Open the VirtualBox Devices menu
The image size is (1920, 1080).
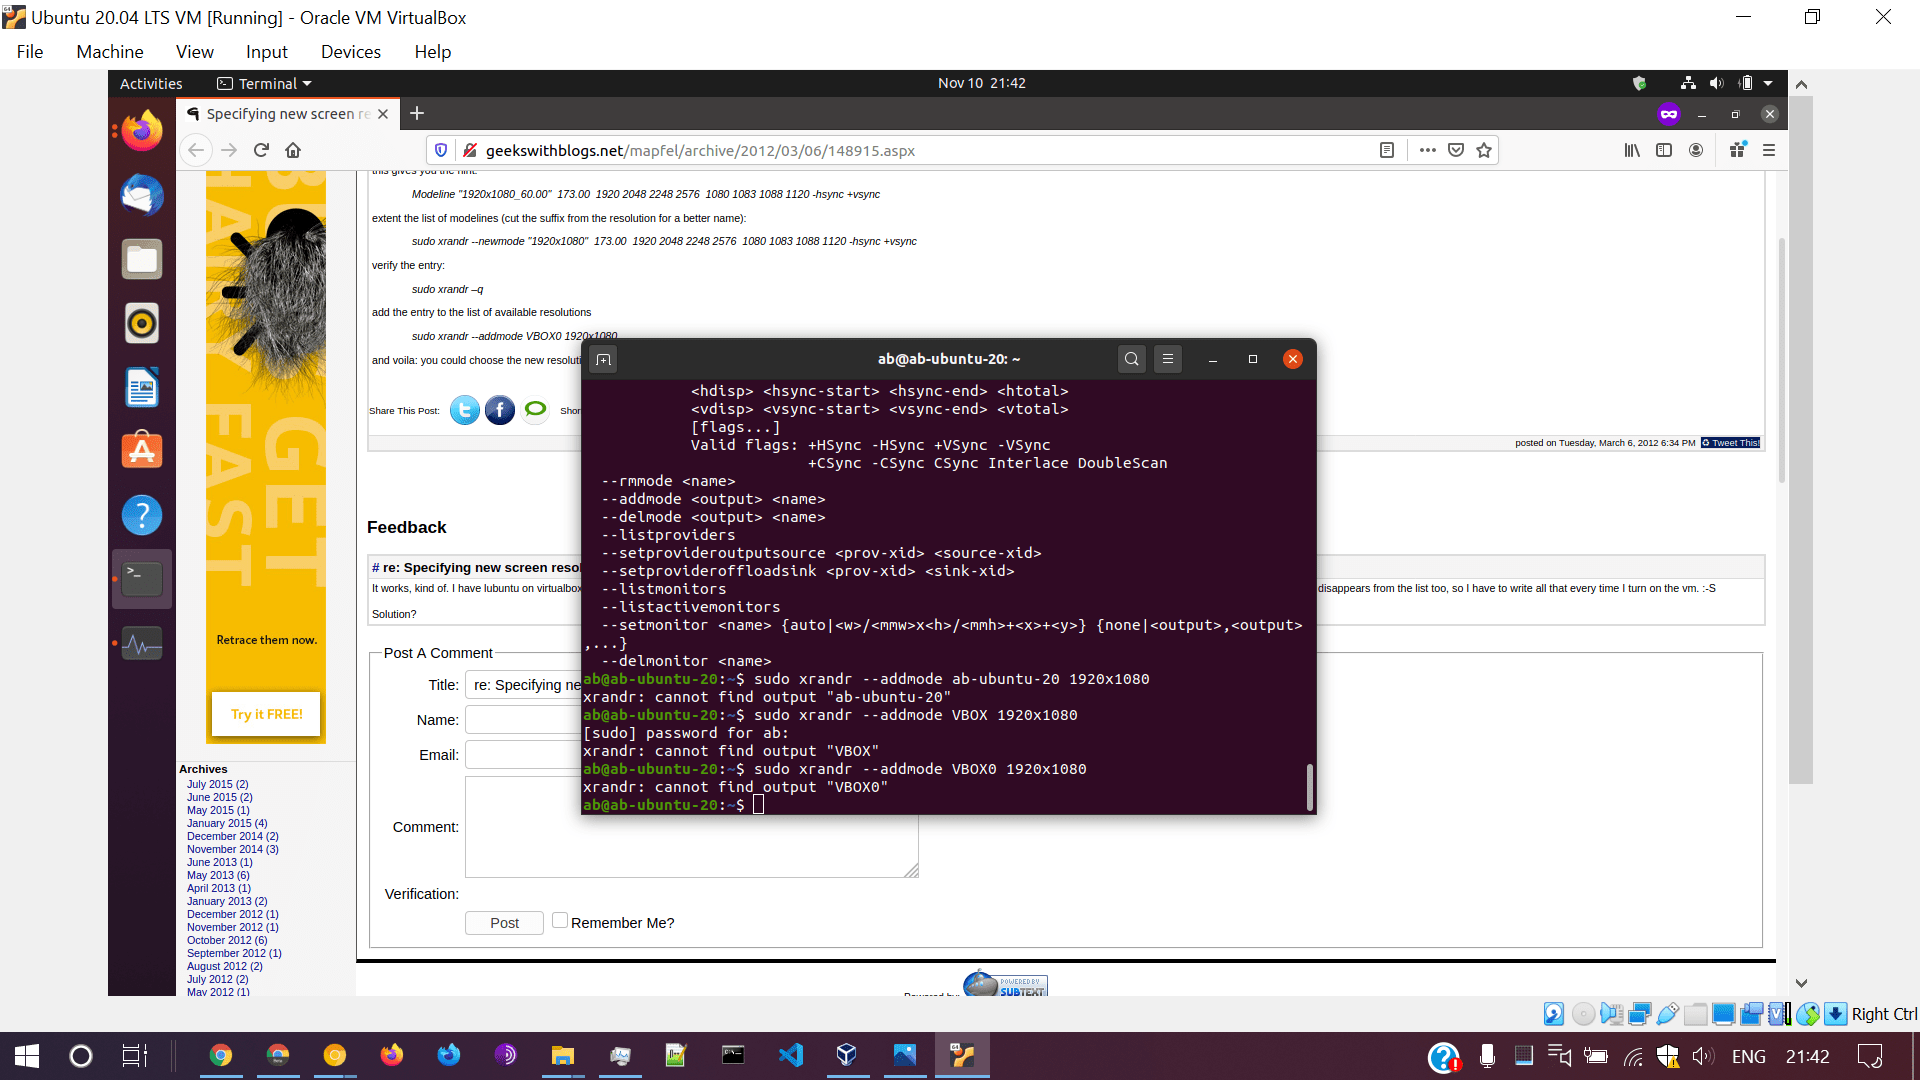pyautogui.click(x=350, y=52)
